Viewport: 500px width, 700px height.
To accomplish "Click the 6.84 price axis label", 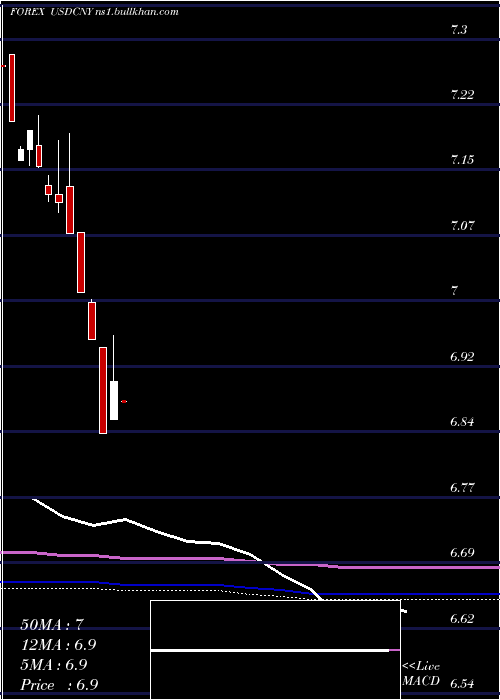I will tap(463, 422).
